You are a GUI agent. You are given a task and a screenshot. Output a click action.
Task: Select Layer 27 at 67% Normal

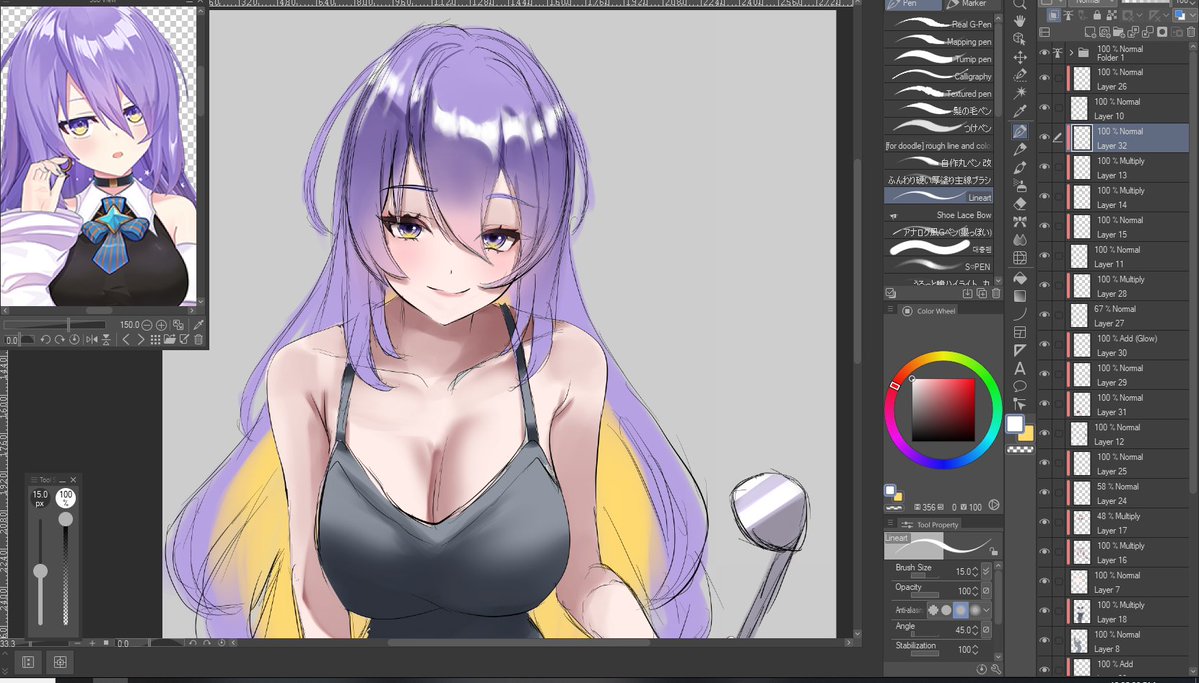1128,316
